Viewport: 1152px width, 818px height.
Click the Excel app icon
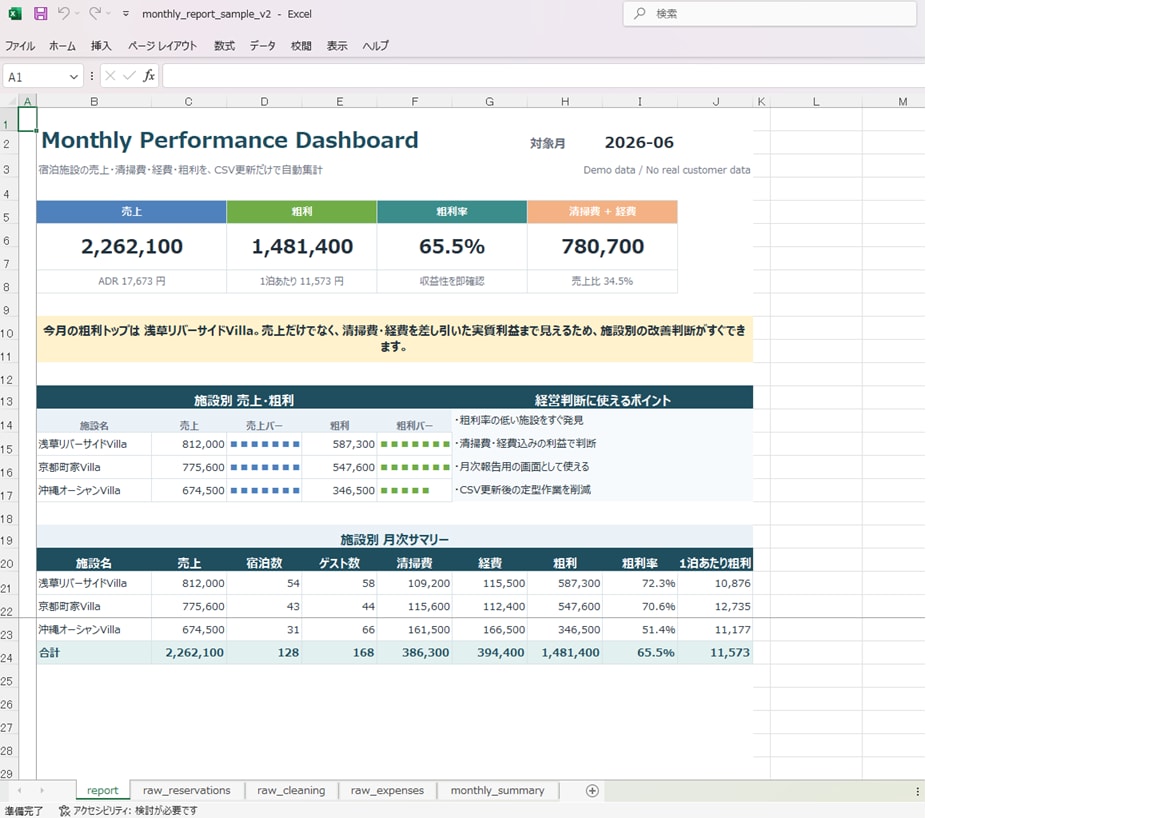click(15, 13)
